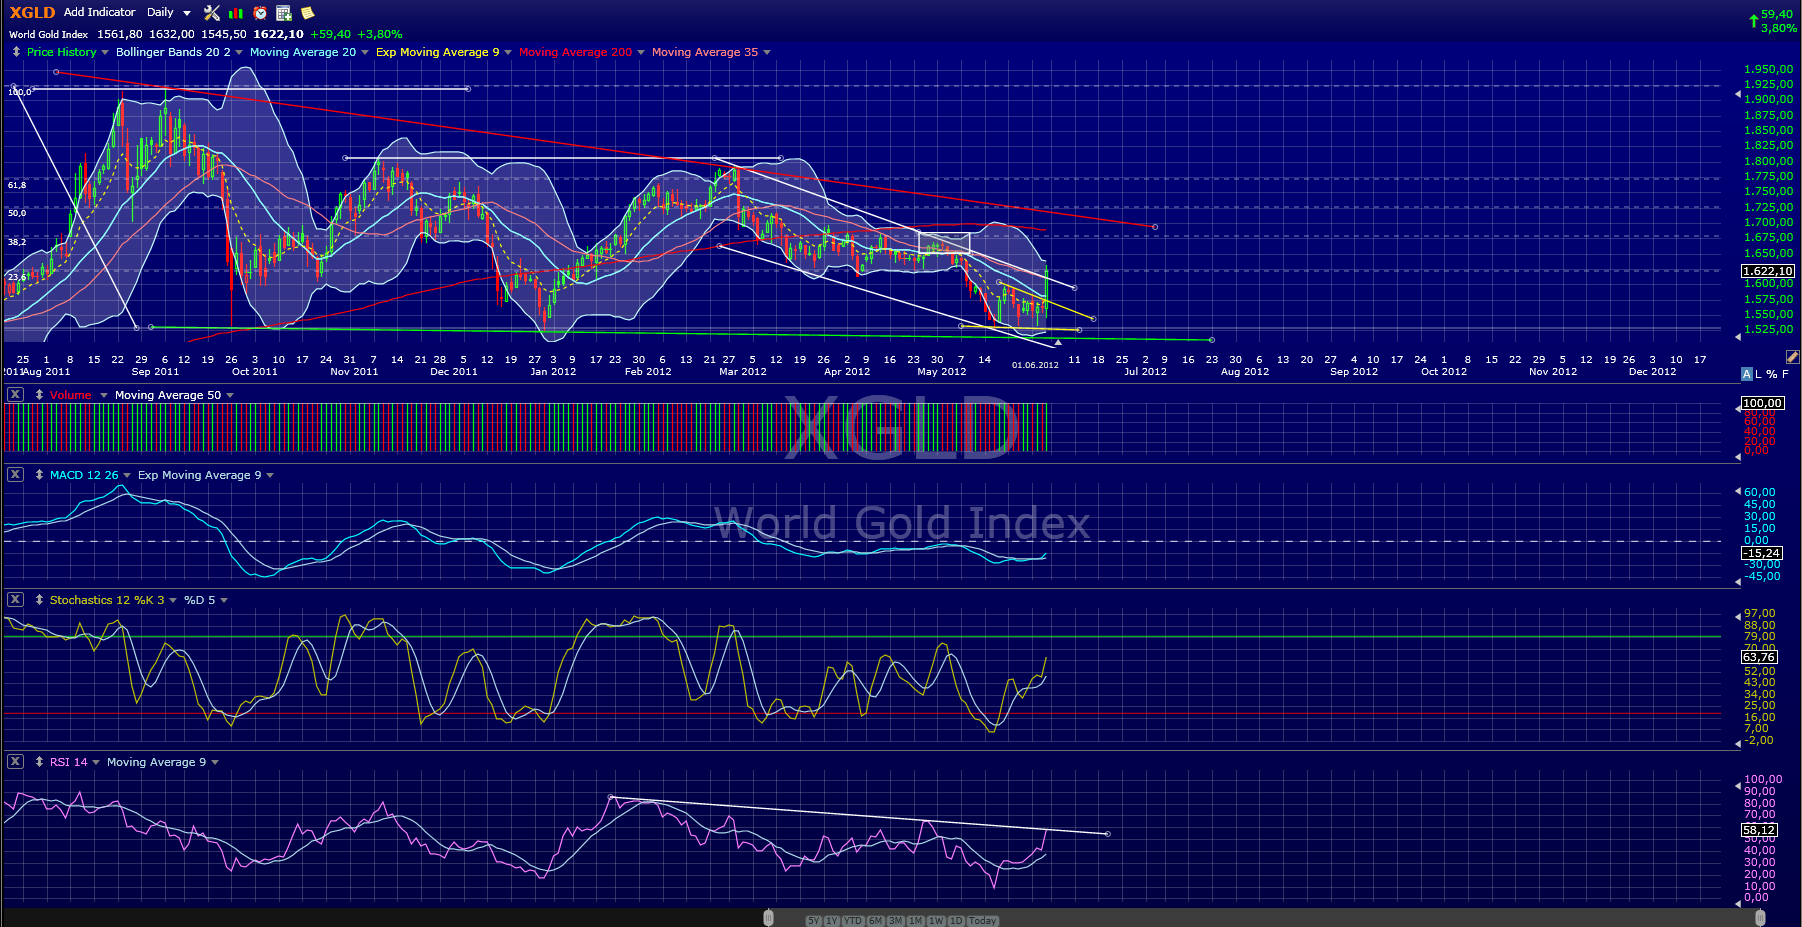Screen dimensions: 1802x927
Task: Click the add table calculator icon
Action: (x=284, y=13)
